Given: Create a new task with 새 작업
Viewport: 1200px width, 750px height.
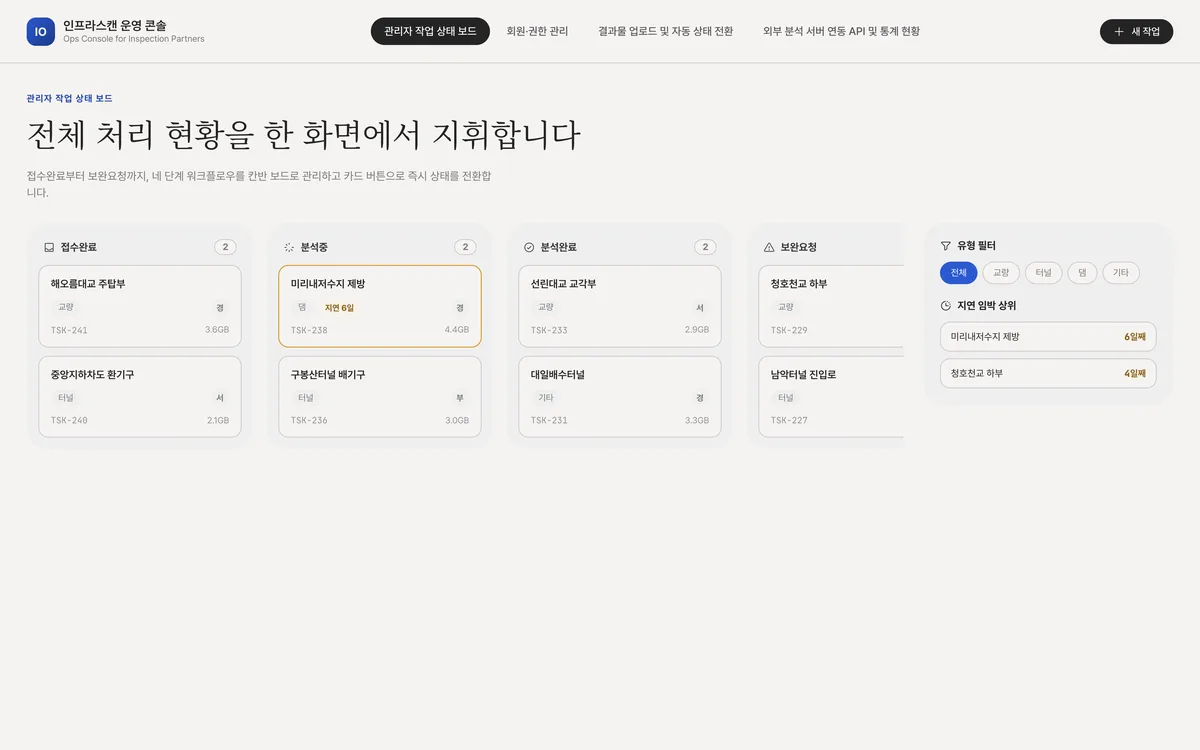Looking at the screenshot, I should pos(1136,31).
